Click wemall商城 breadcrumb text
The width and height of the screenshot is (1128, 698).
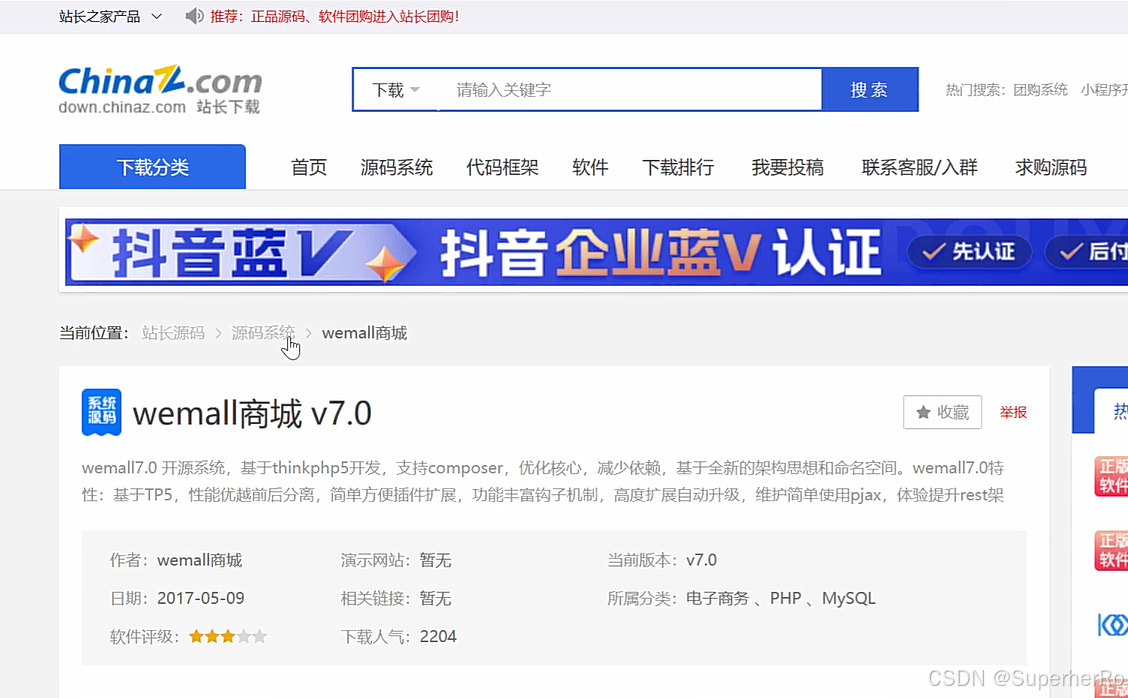pos(364,333)
